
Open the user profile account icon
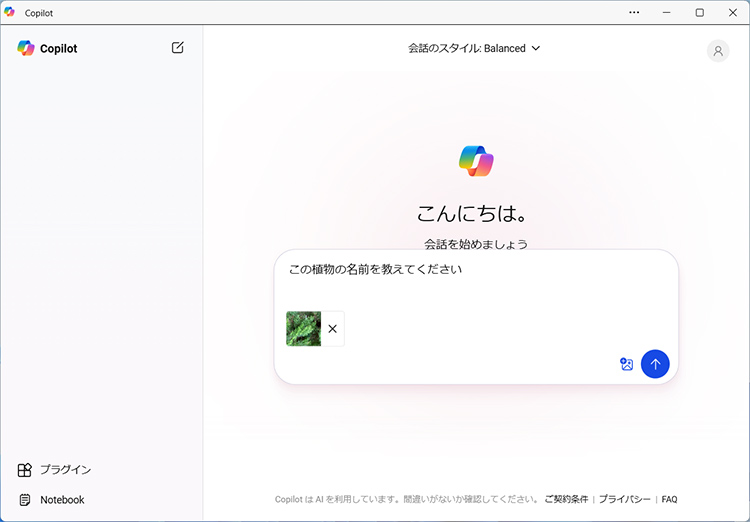point(717,51)
